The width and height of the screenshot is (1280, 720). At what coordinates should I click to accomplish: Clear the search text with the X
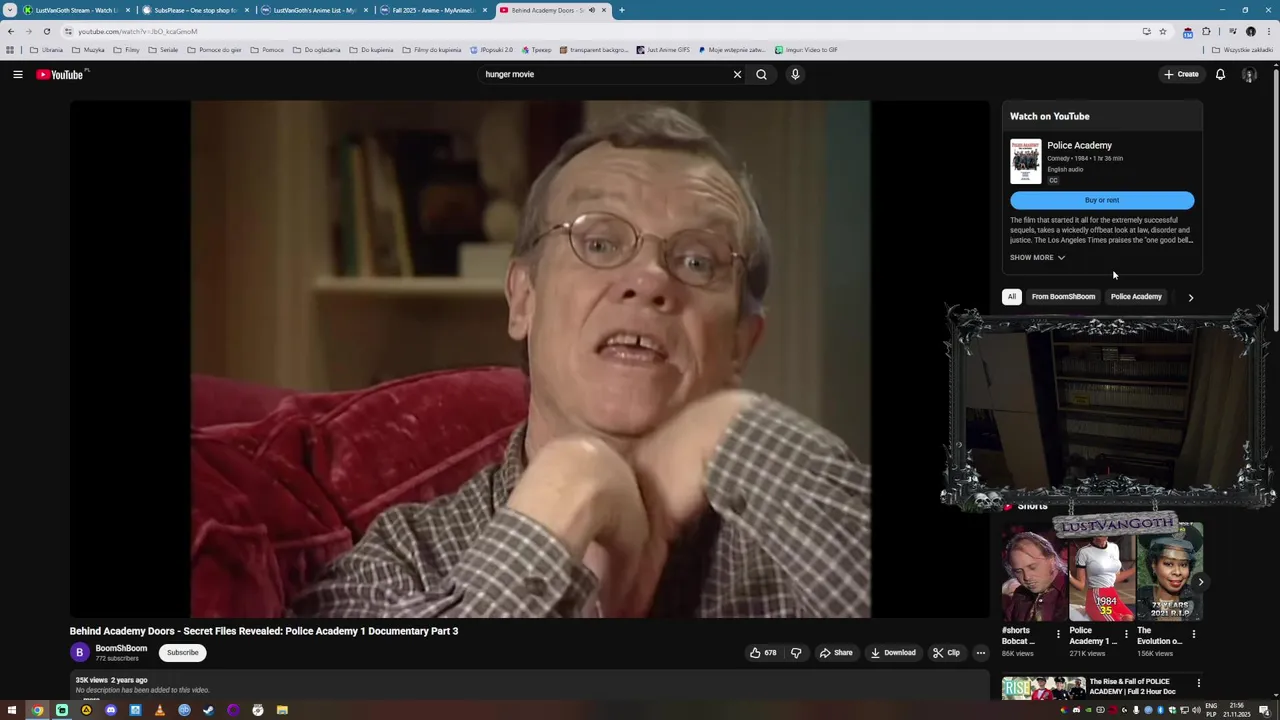(737, 74)
